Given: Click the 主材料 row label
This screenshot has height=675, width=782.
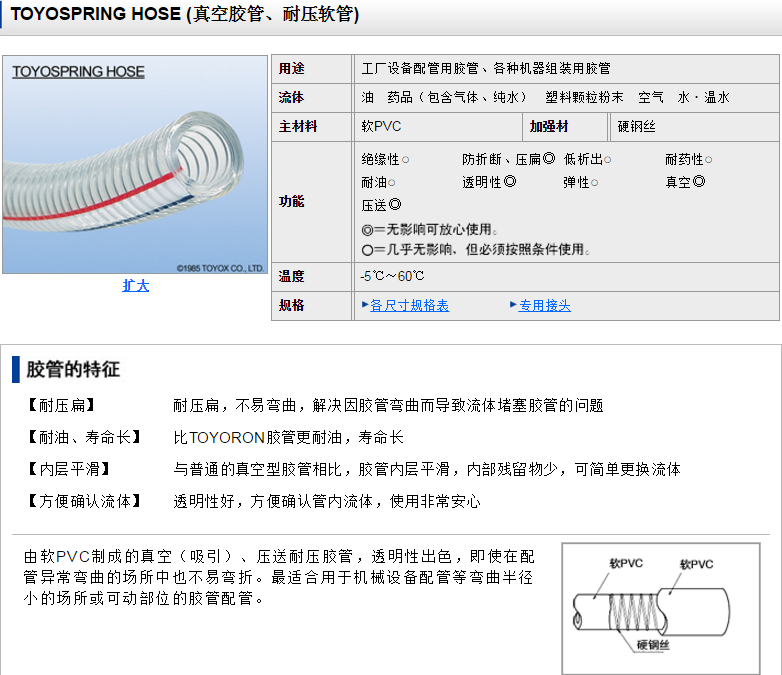Looking at the screenshot, I should pos(298,126).
